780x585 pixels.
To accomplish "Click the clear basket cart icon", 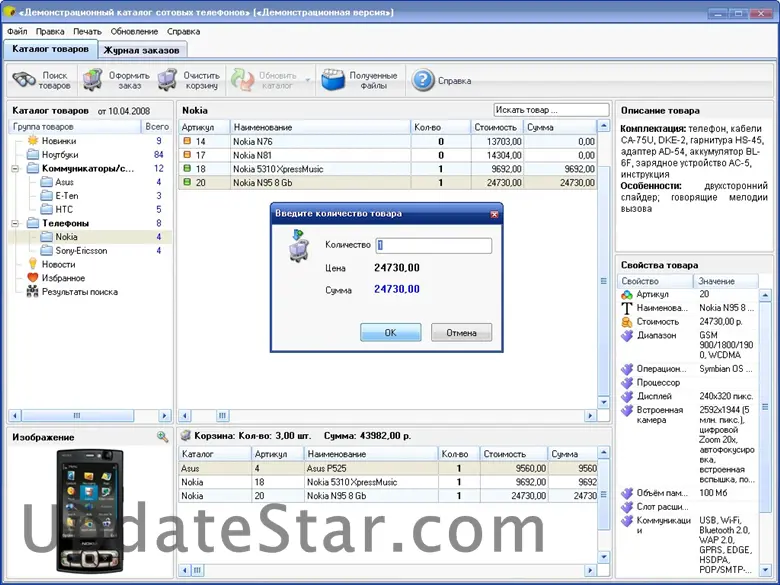I will pyautogui.click(x=168, y=80).
